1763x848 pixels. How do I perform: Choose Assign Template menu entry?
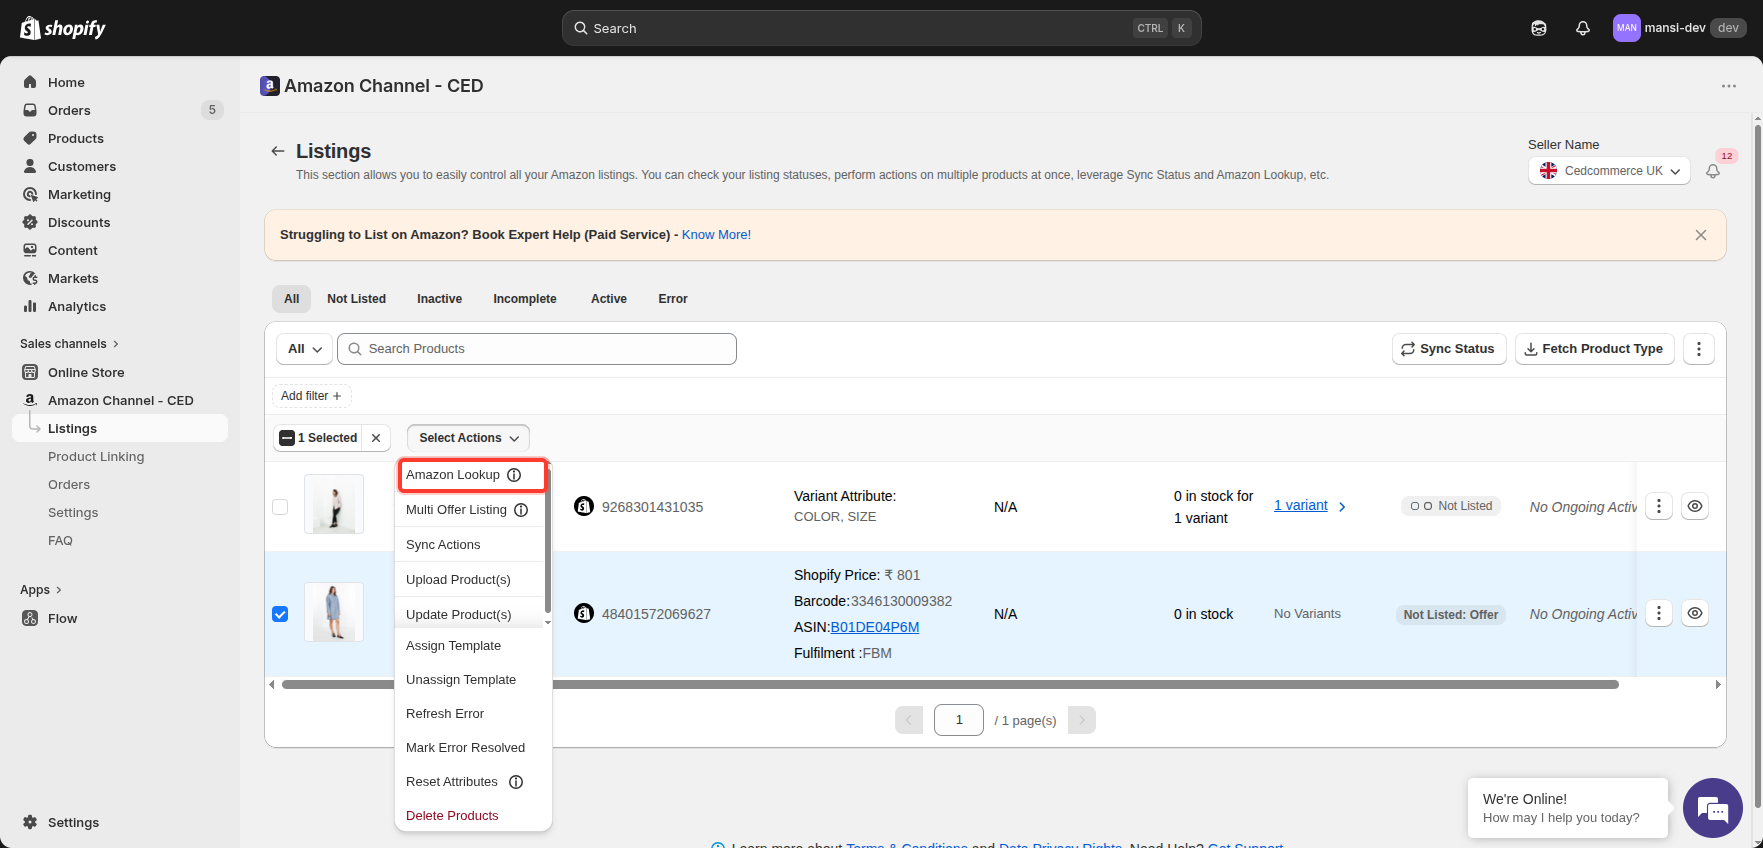453,646
